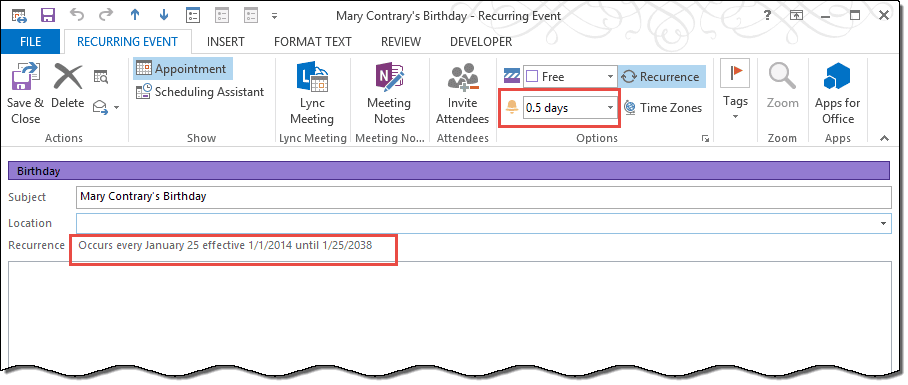Open the Scheduling Assistant
Screen dimensions: 908x385
(x=200, y=92)
